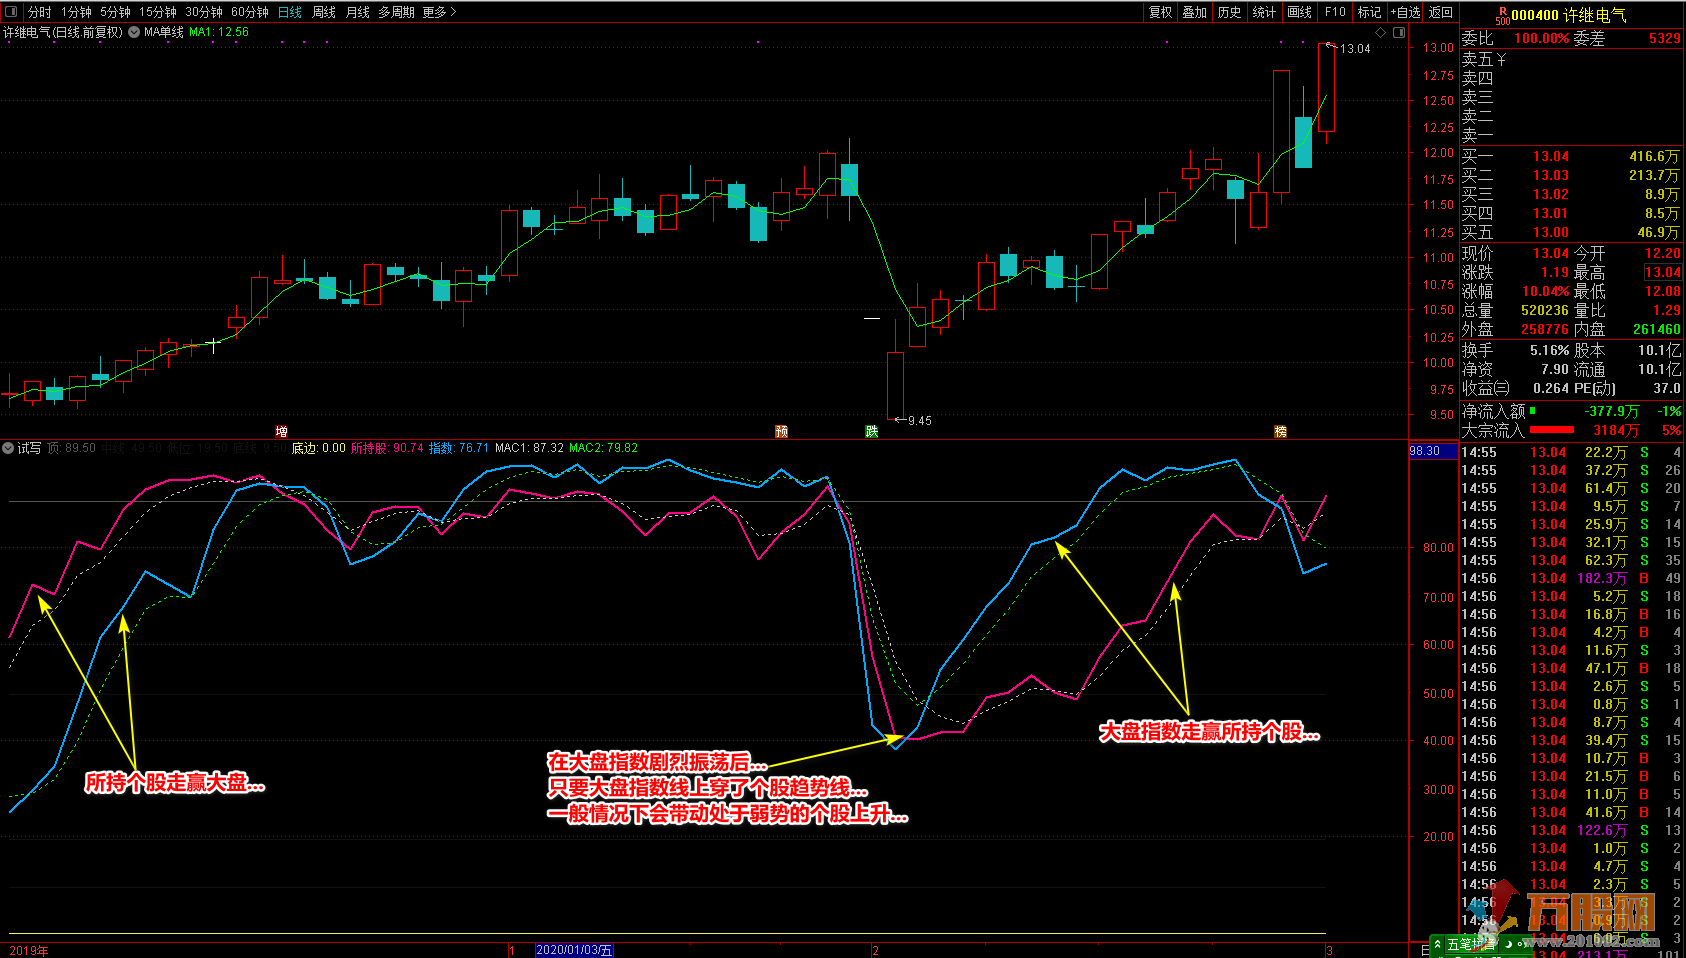Click the 2019年 timeline label
Image resolution: width=1686 pixels, height=958 pixels.
pos(29,950)
